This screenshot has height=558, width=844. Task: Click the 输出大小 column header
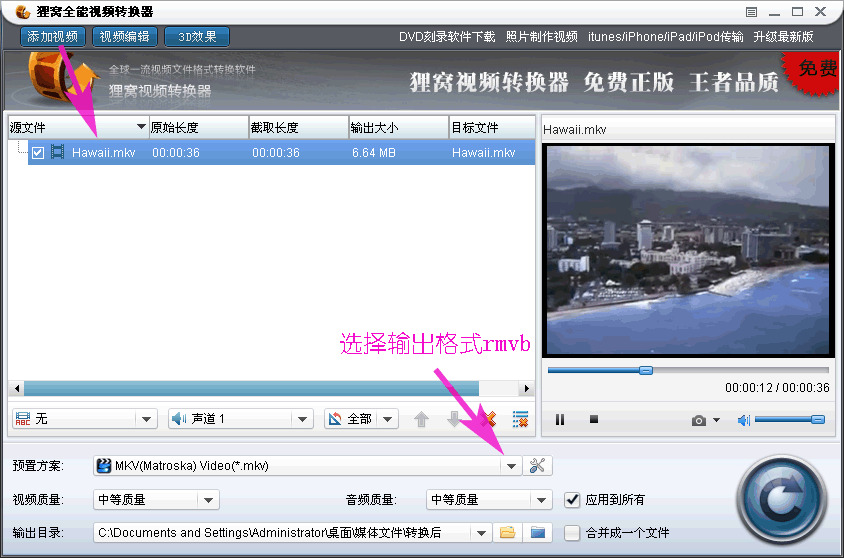pos(399,128)
